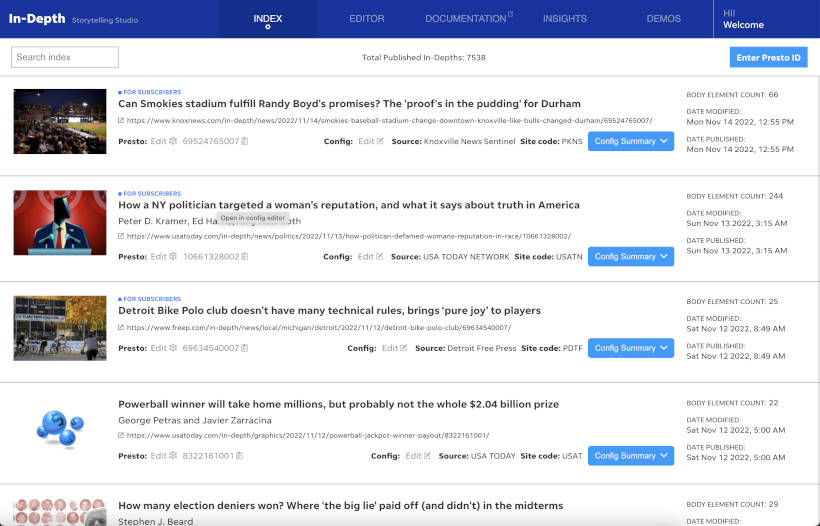The height and width of the screenshot is (526, 820).
Task: Open external link icon beside powerball-jackpot URL
Action: pos(121,436)
